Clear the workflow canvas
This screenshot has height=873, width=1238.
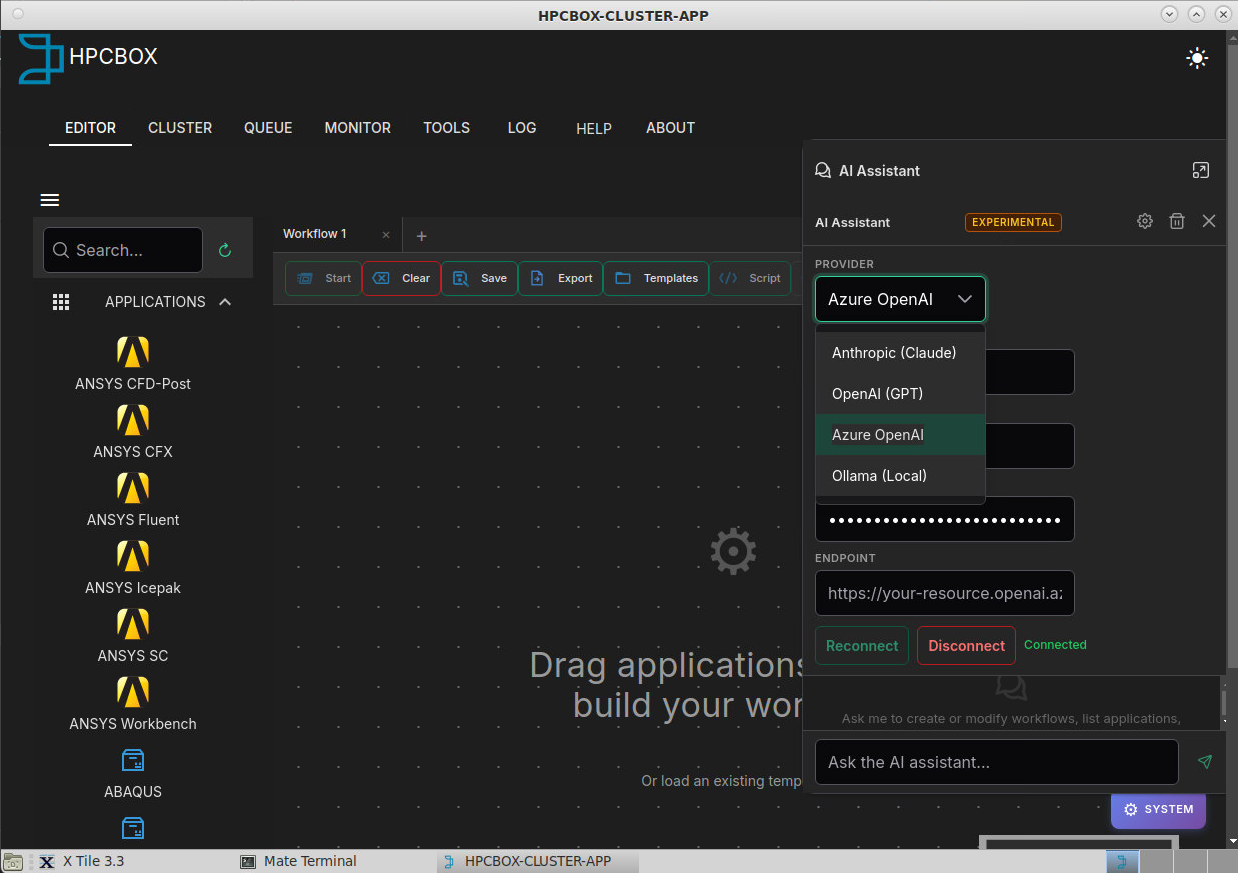pos(401,278)
